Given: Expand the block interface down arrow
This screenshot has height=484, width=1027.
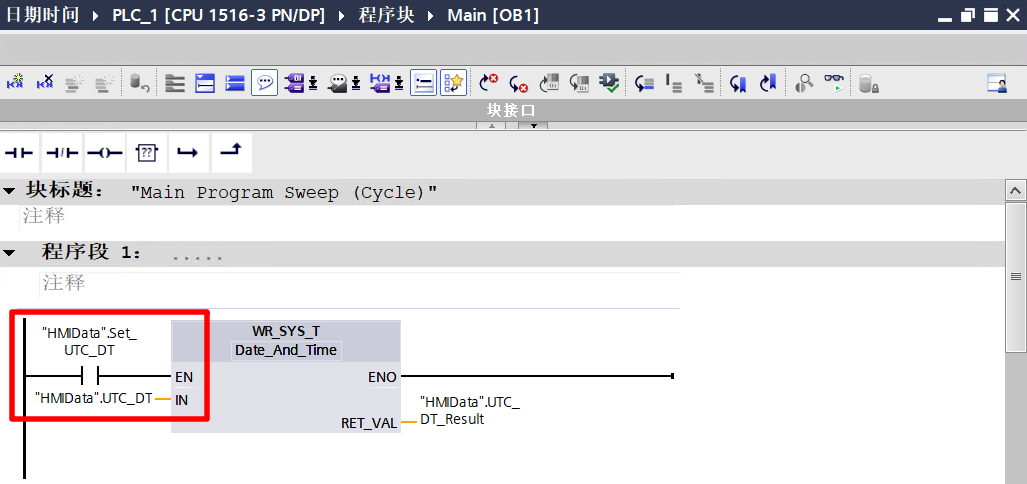Looking at the screenshot, I should click(x=534, y=125).
